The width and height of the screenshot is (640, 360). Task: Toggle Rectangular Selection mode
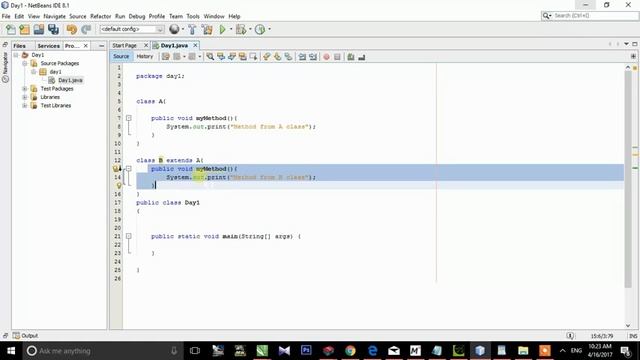point(253,57)
